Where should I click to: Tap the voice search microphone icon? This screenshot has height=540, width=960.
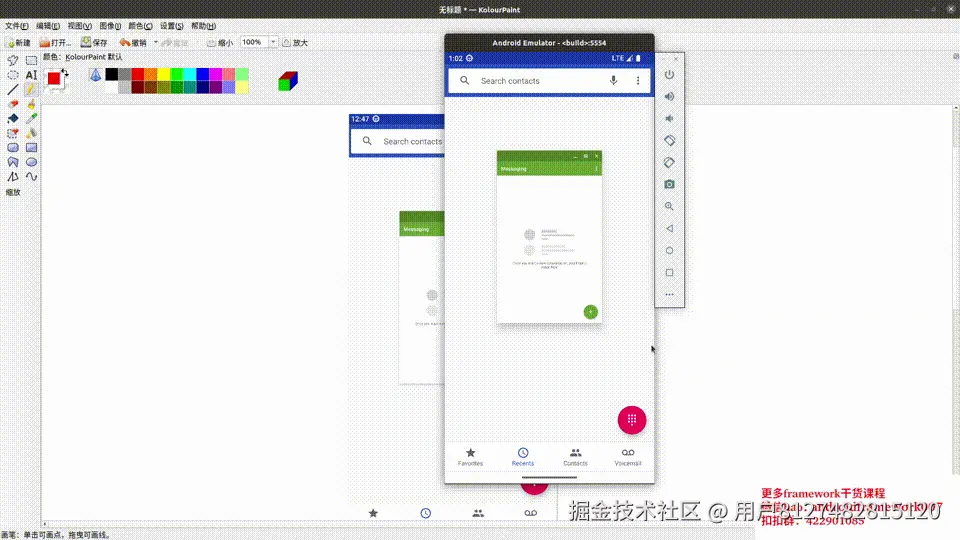613,80
